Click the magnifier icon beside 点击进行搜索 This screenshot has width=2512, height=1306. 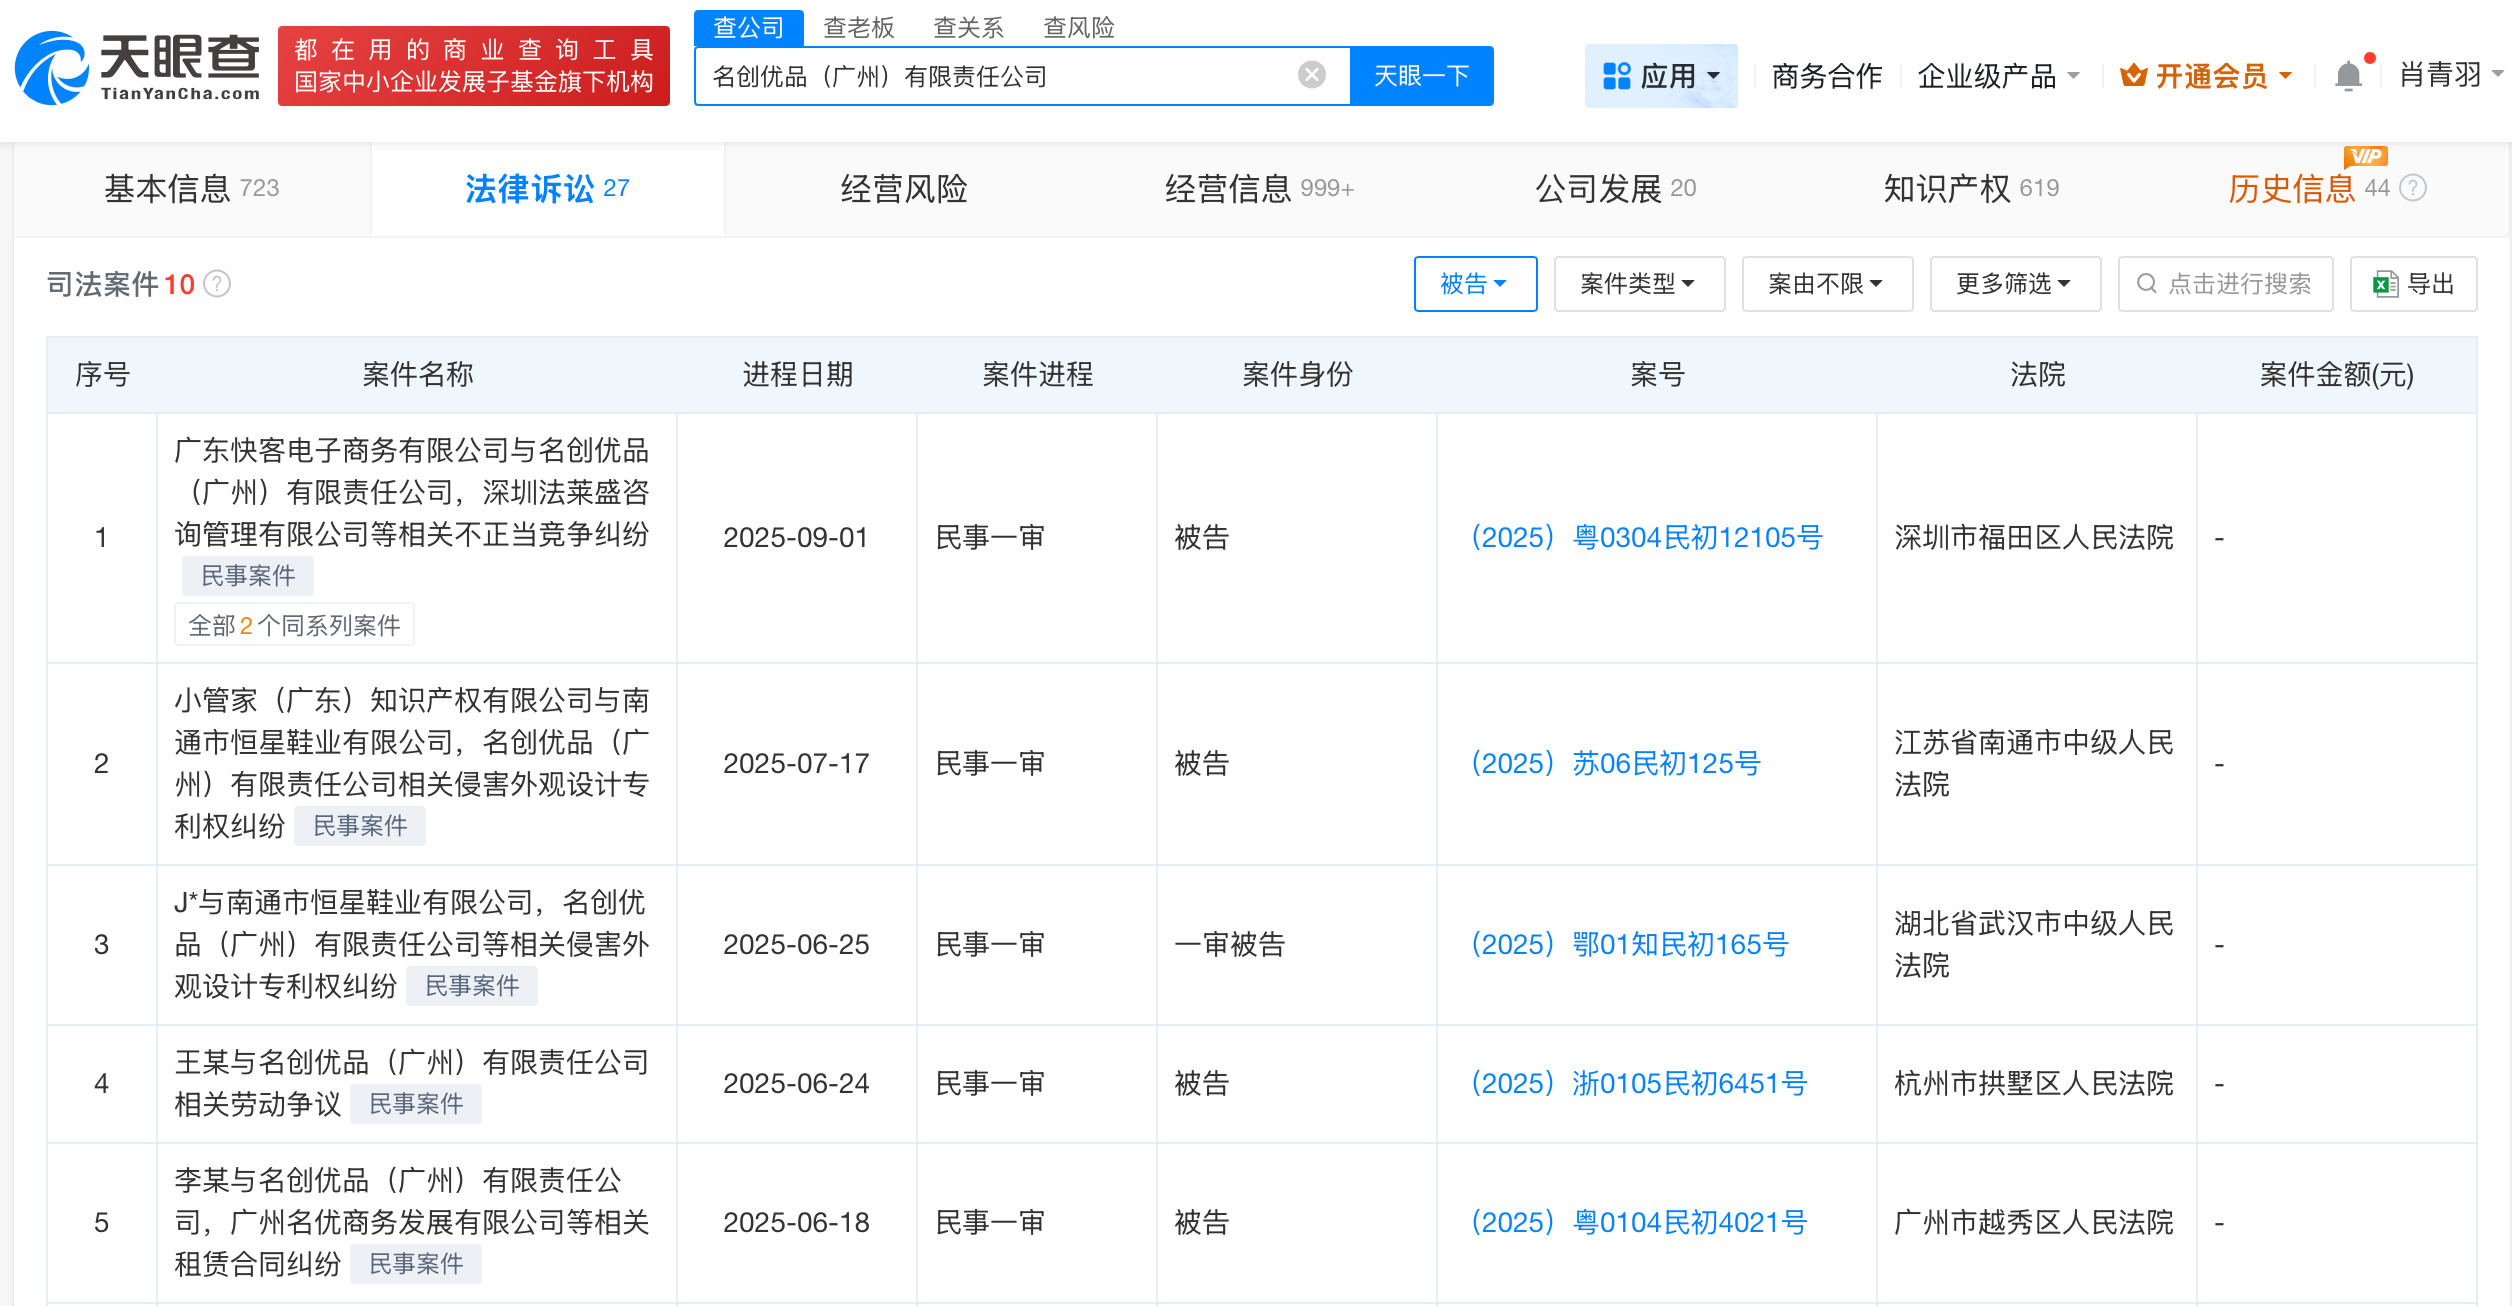click(2146, 284)
